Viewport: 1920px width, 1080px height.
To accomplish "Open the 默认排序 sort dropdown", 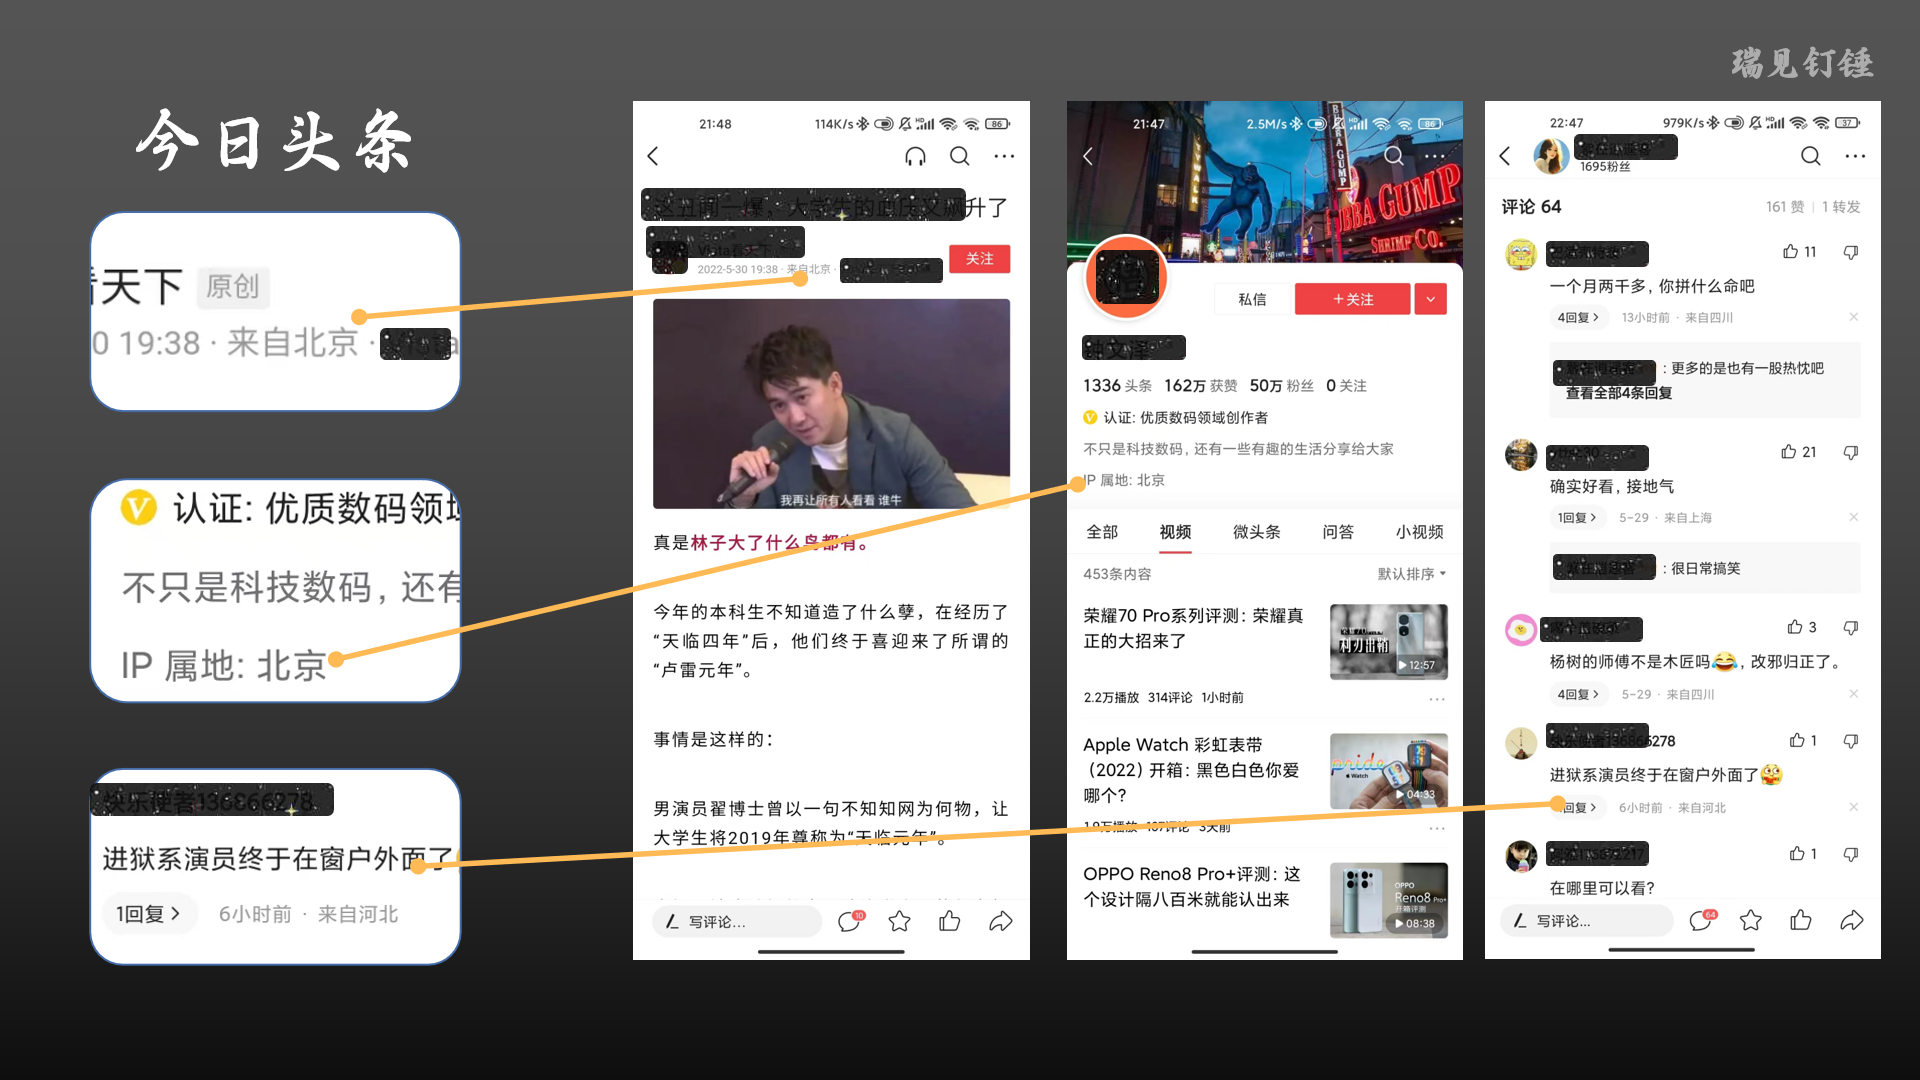I will (1411, 574).
